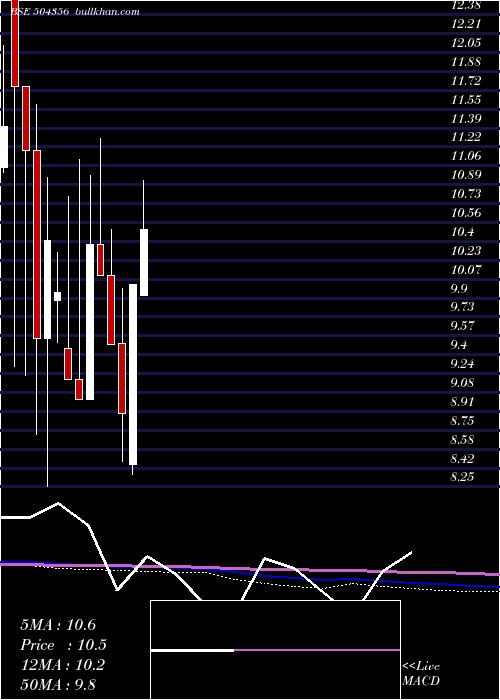The height and width of the screenshot is (700, 500).
Task: Click the 8.91 price axis label
Action: (462, 402)
